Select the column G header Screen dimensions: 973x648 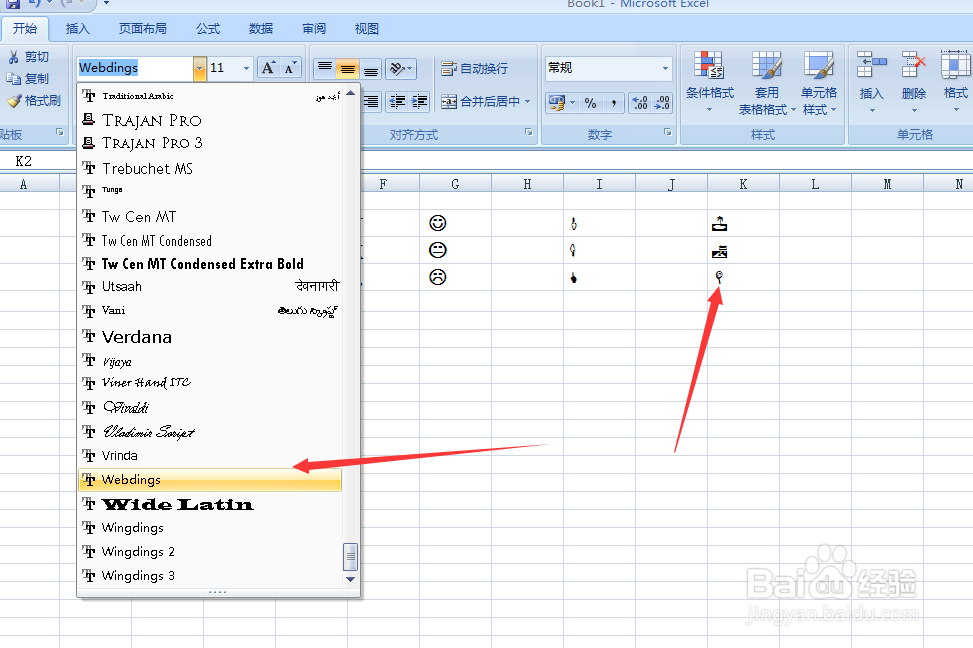(x=455, y=184)
